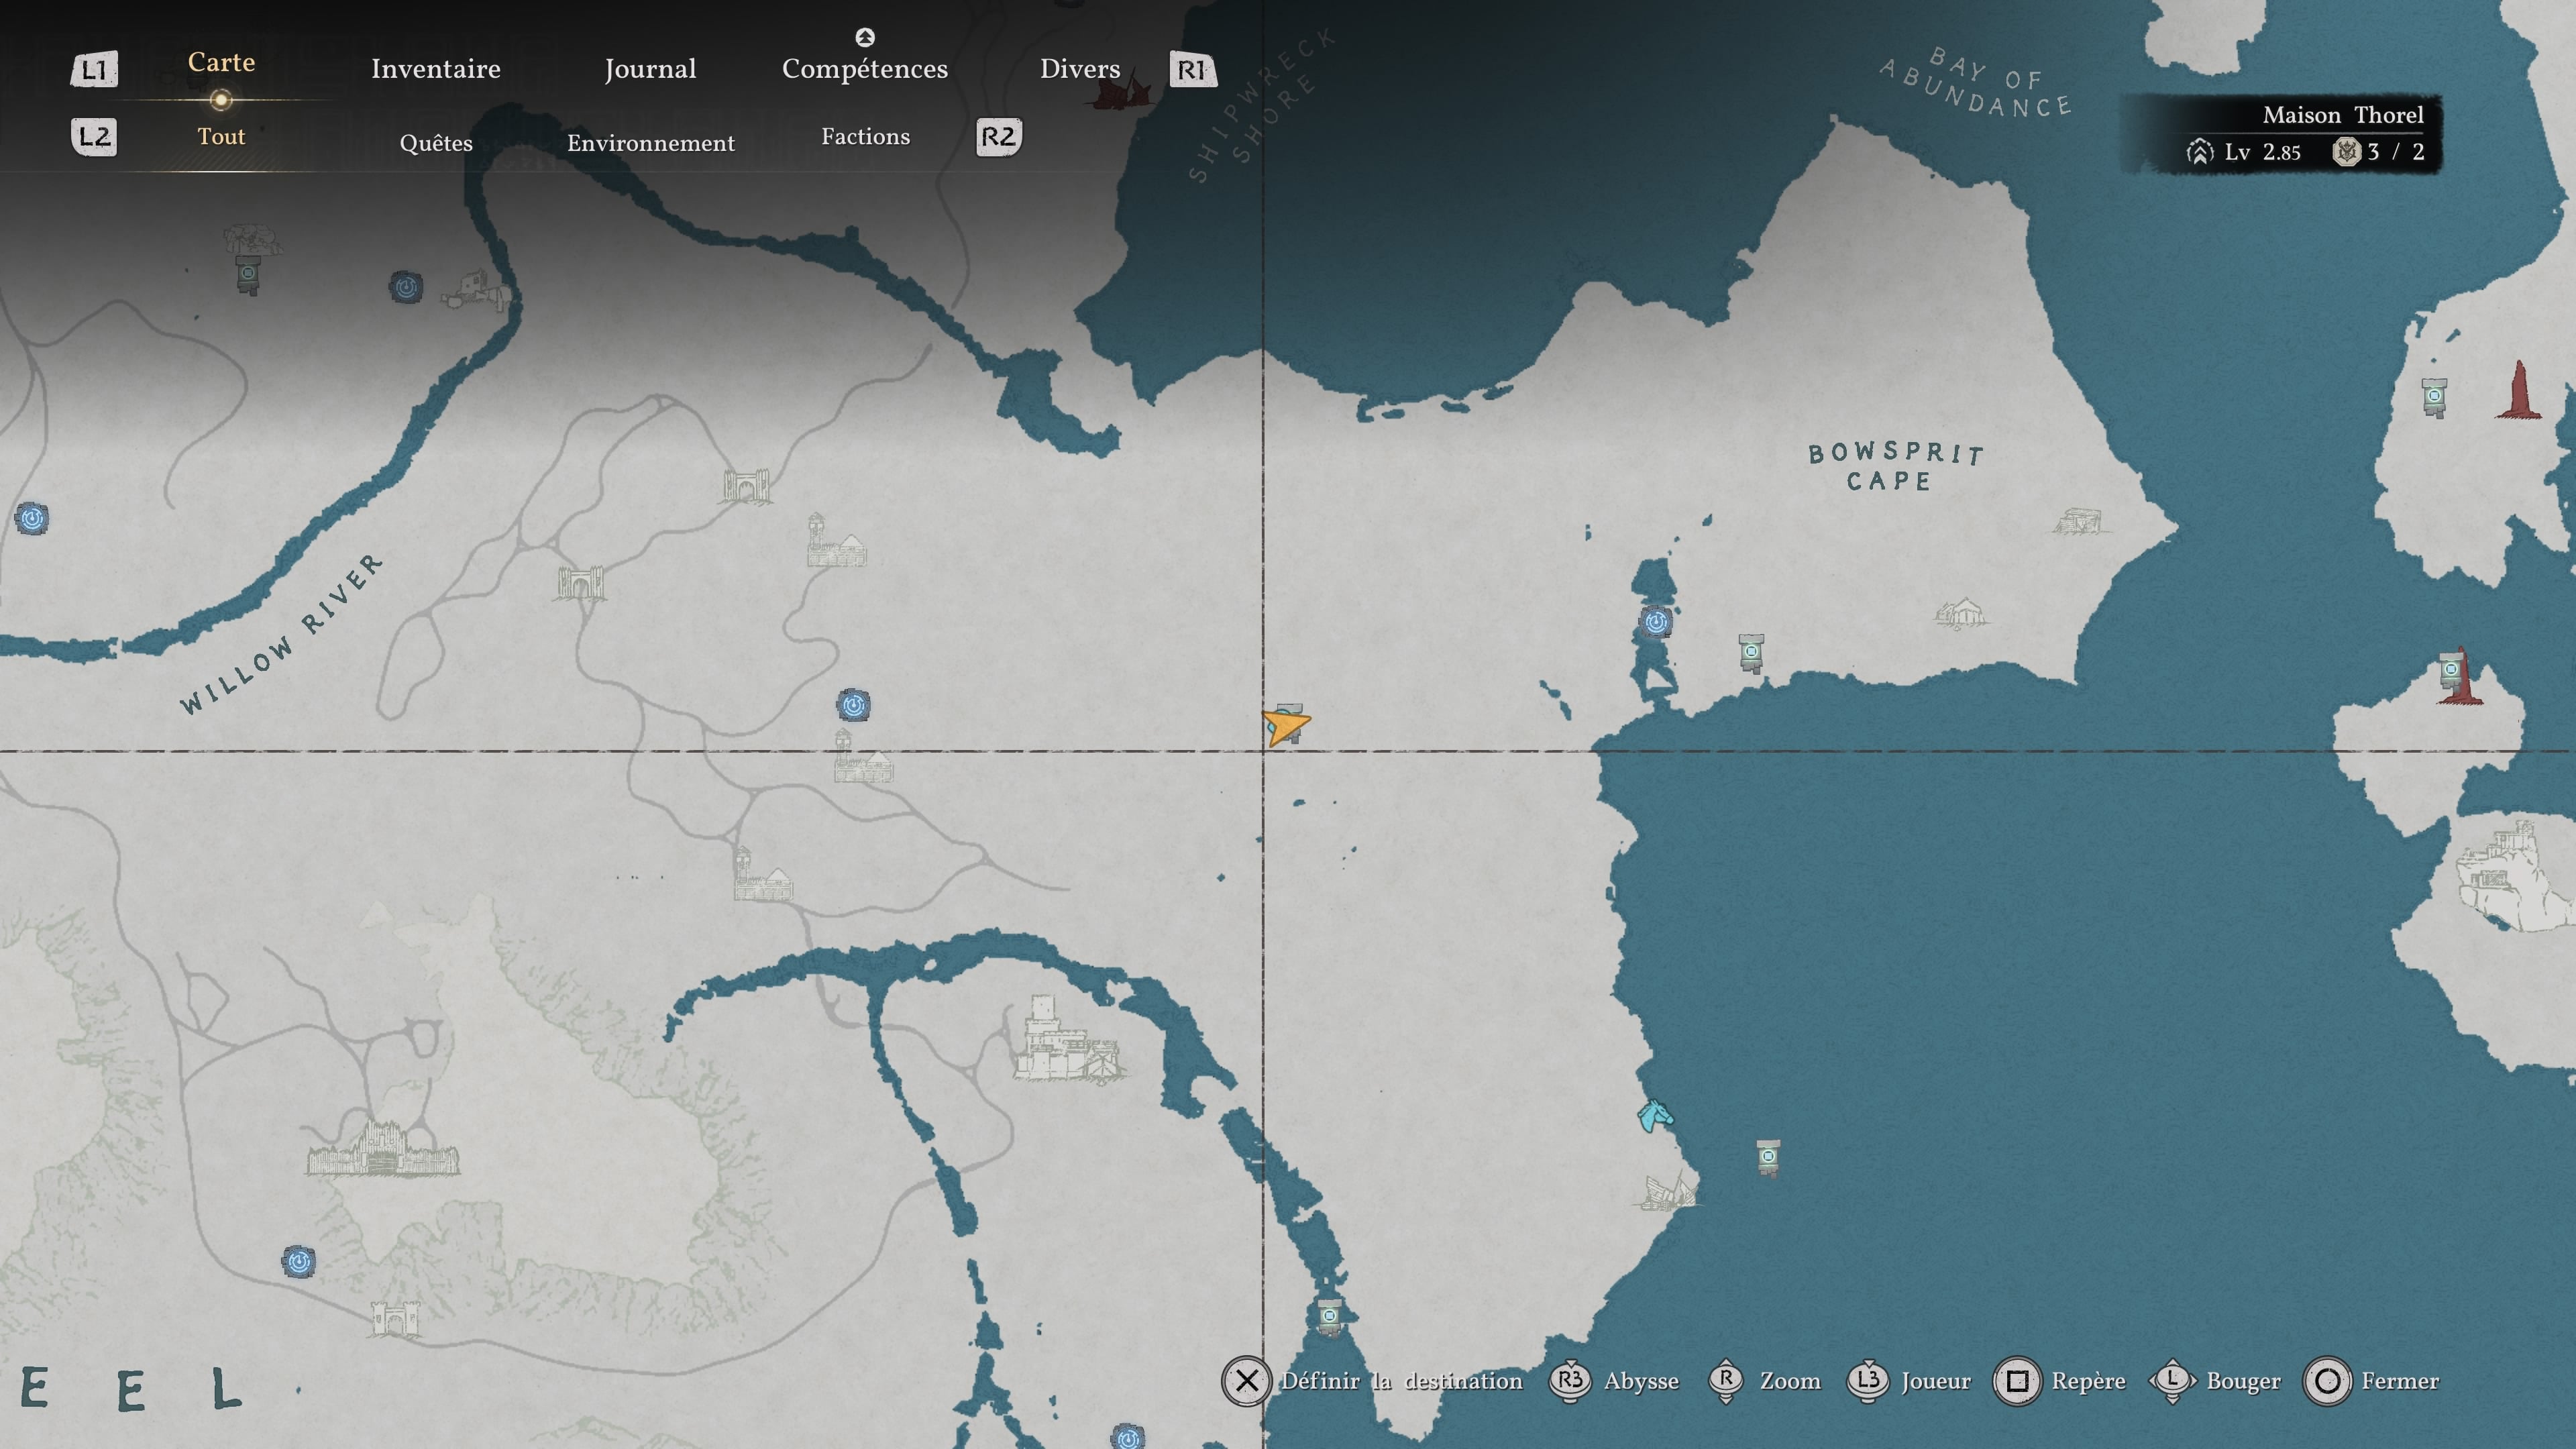Click the Fermer prompt label

point(2400,1381)
